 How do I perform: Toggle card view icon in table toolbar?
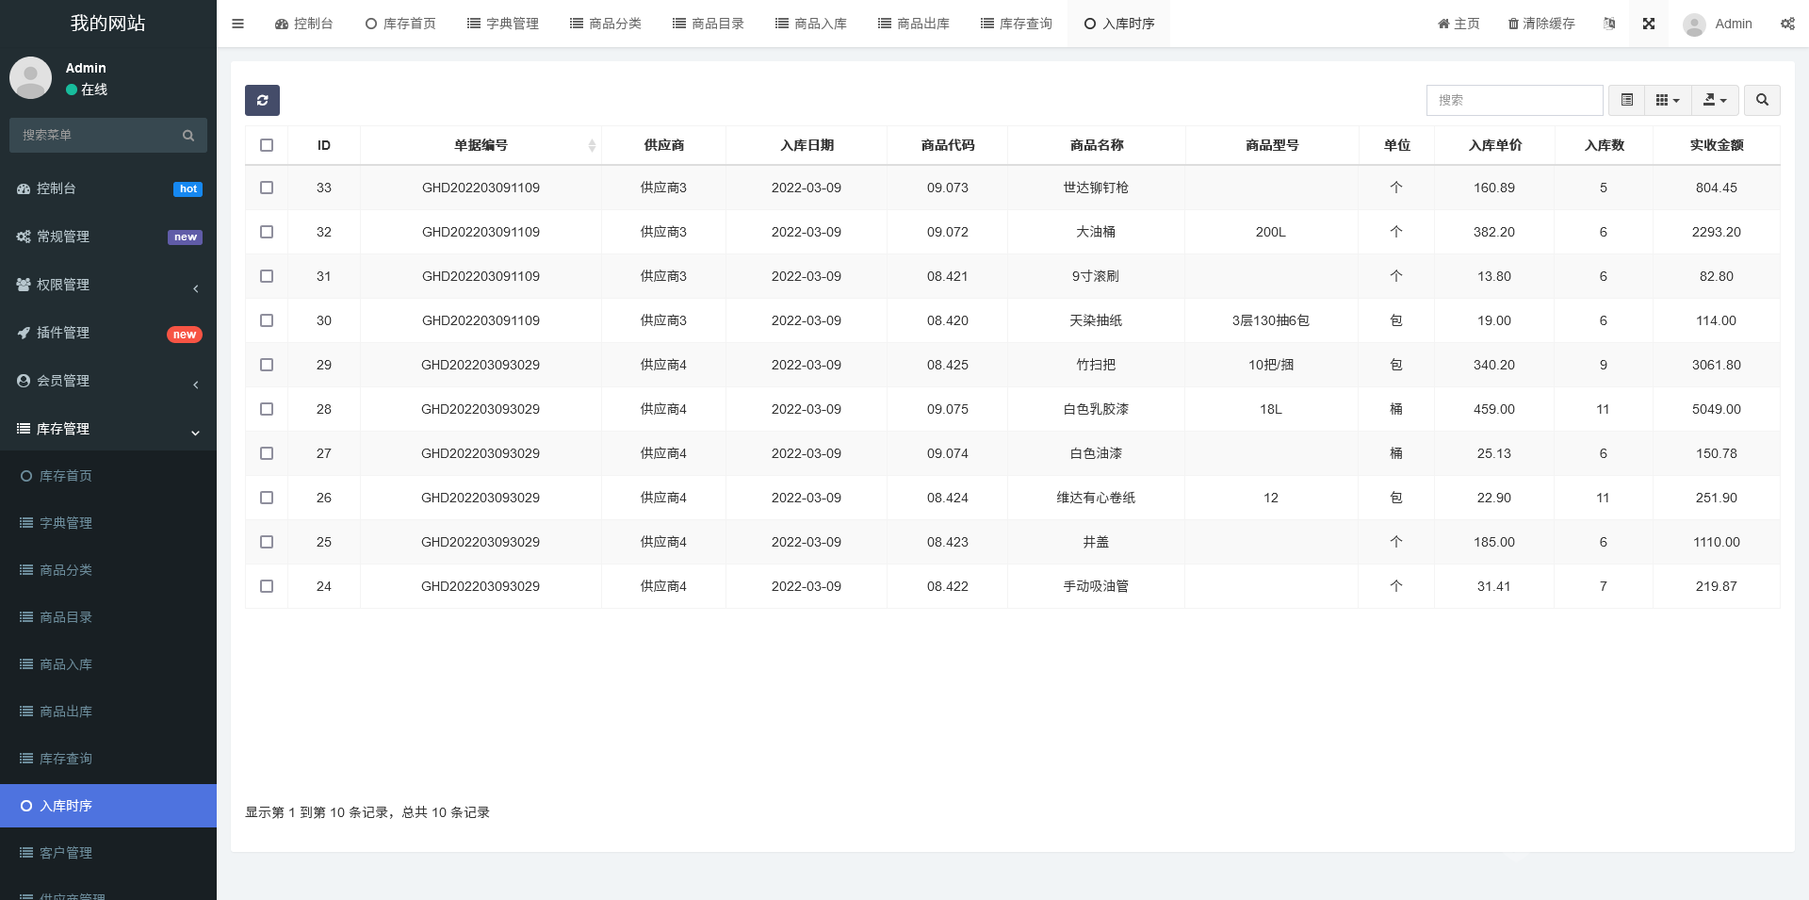coord(1627,100)
